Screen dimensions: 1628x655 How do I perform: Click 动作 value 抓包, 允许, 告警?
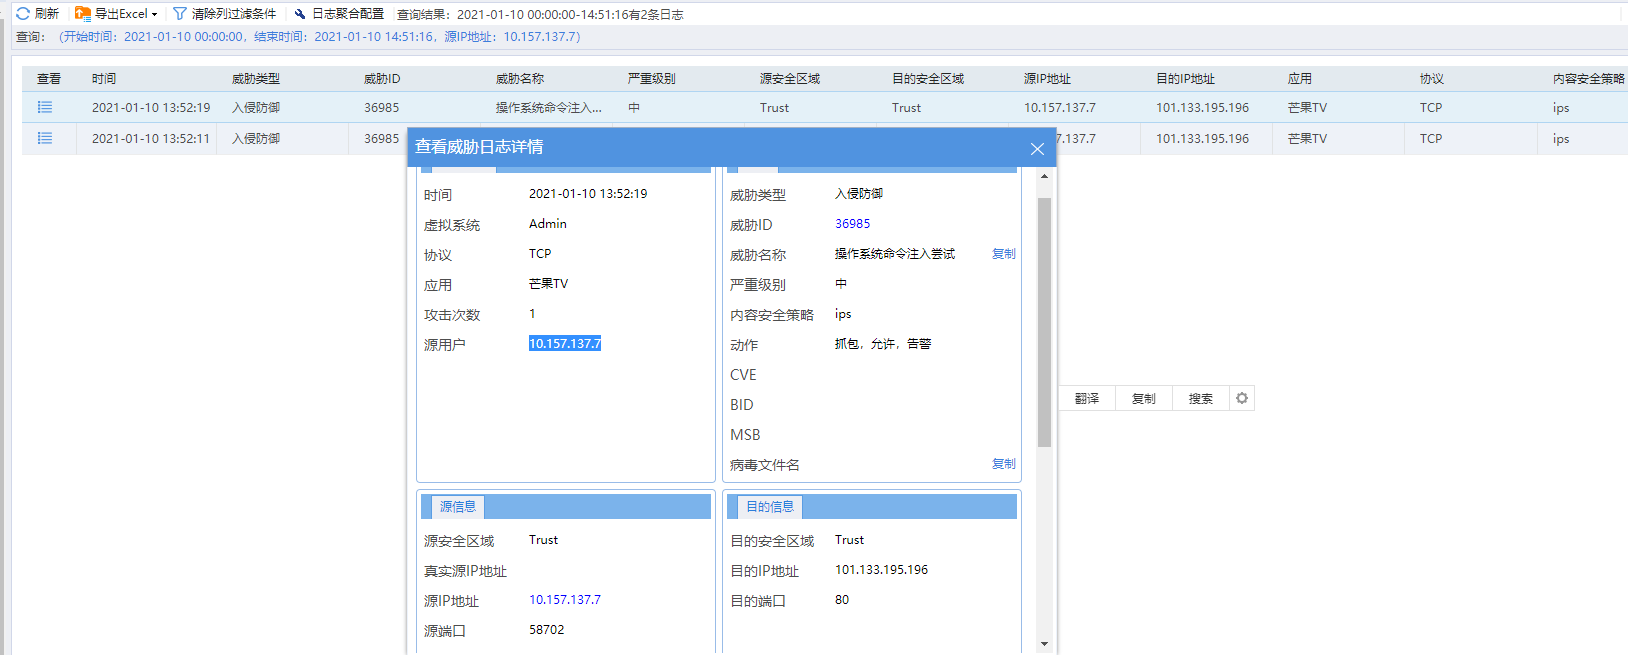(883, 344)
